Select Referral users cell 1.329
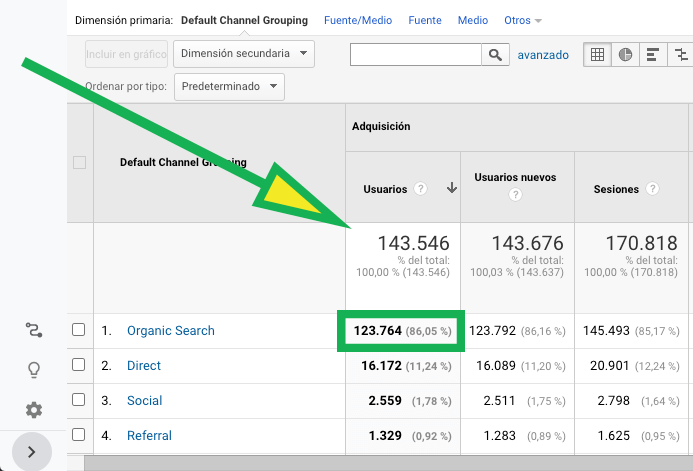This screenshot has height=471, width=693. [x=385, y=435]
